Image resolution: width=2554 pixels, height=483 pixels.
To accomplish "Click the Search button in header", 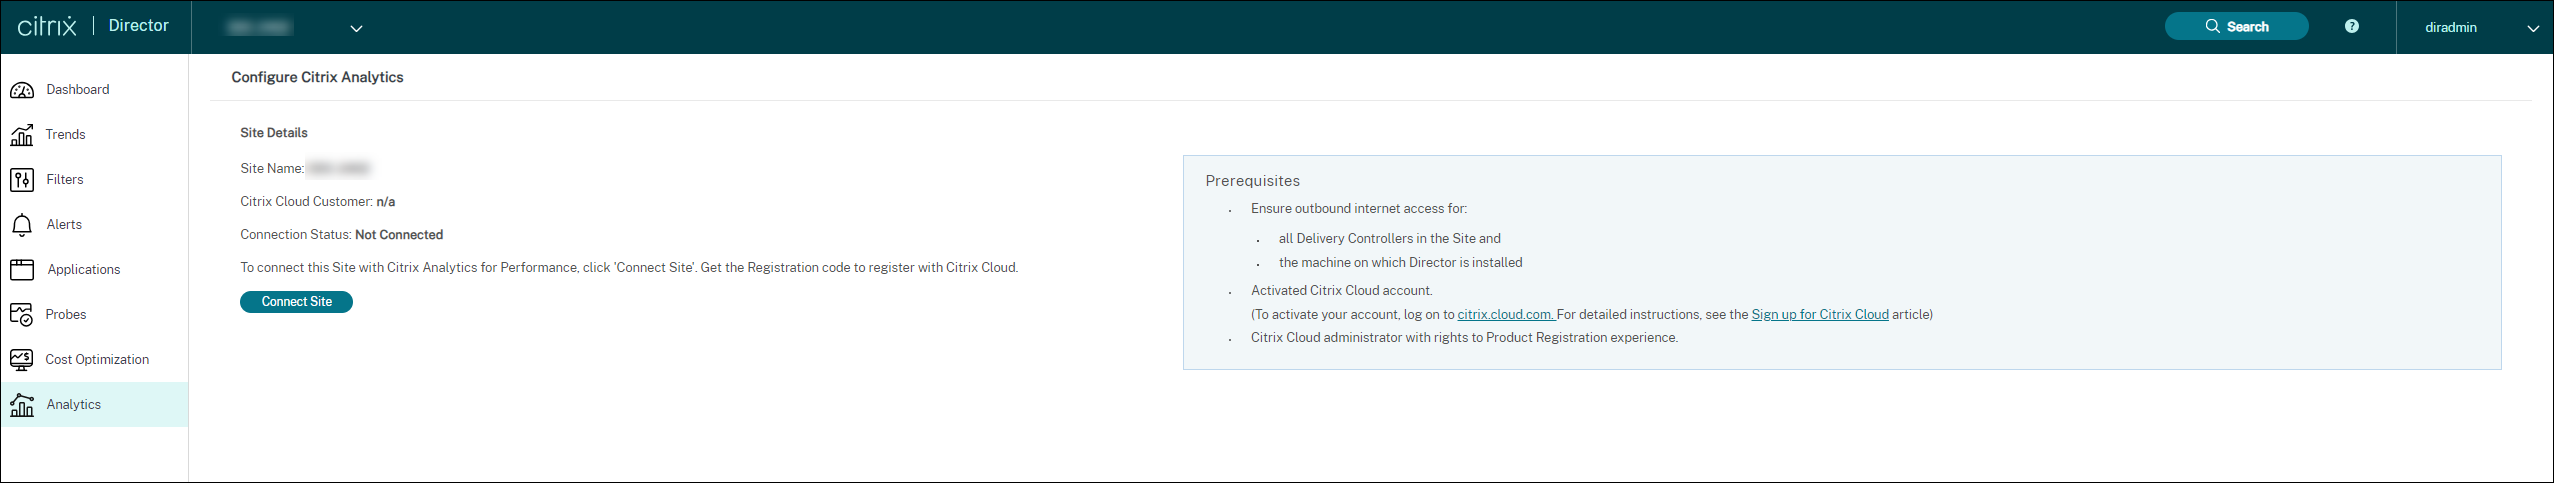I will (2236, 27).
